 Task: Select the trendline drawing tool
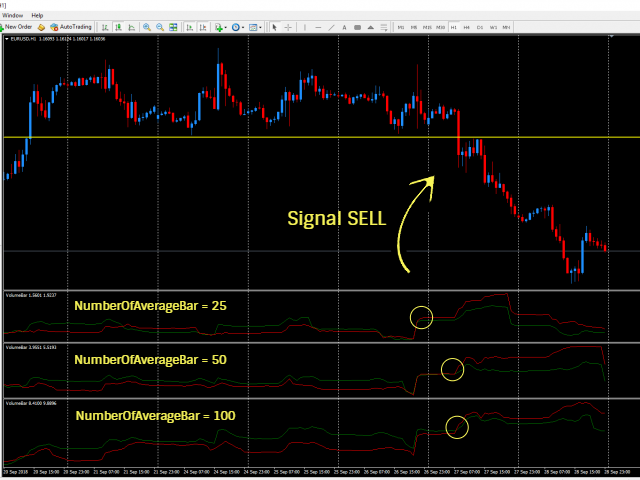[331, 27]
